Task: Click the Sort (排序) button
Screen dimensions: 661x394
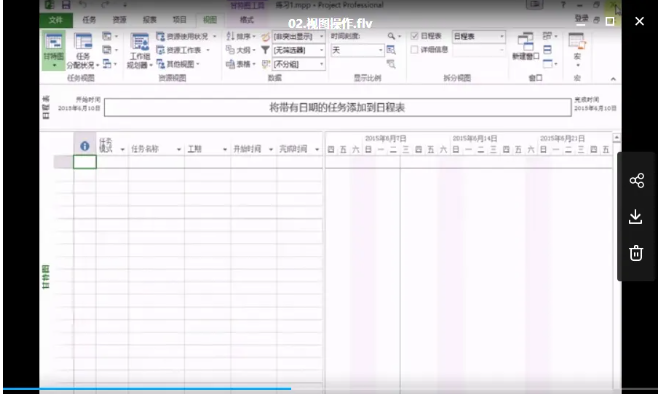Action: click(x=240, y=36)
